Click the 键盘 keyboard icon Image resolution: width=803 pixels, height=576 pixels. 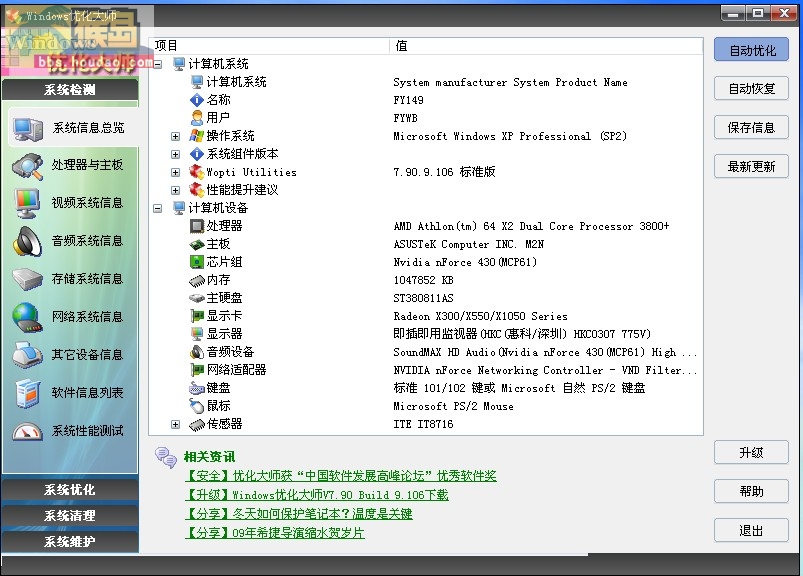(197, 388)
